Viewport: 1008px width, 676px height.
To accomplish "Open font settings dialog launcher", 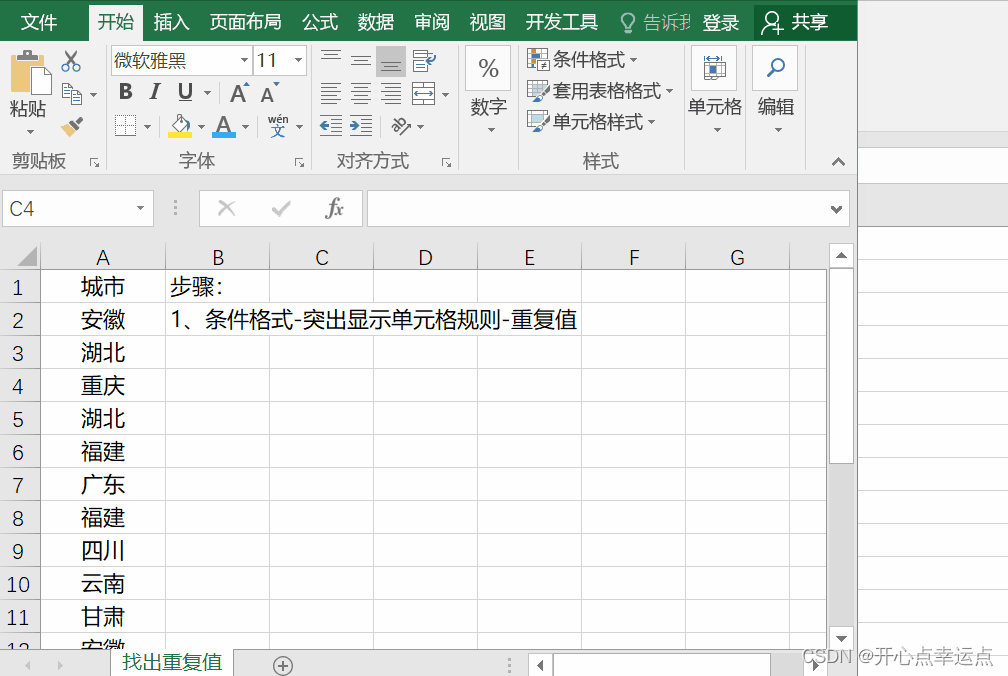I will coord(300,163).
